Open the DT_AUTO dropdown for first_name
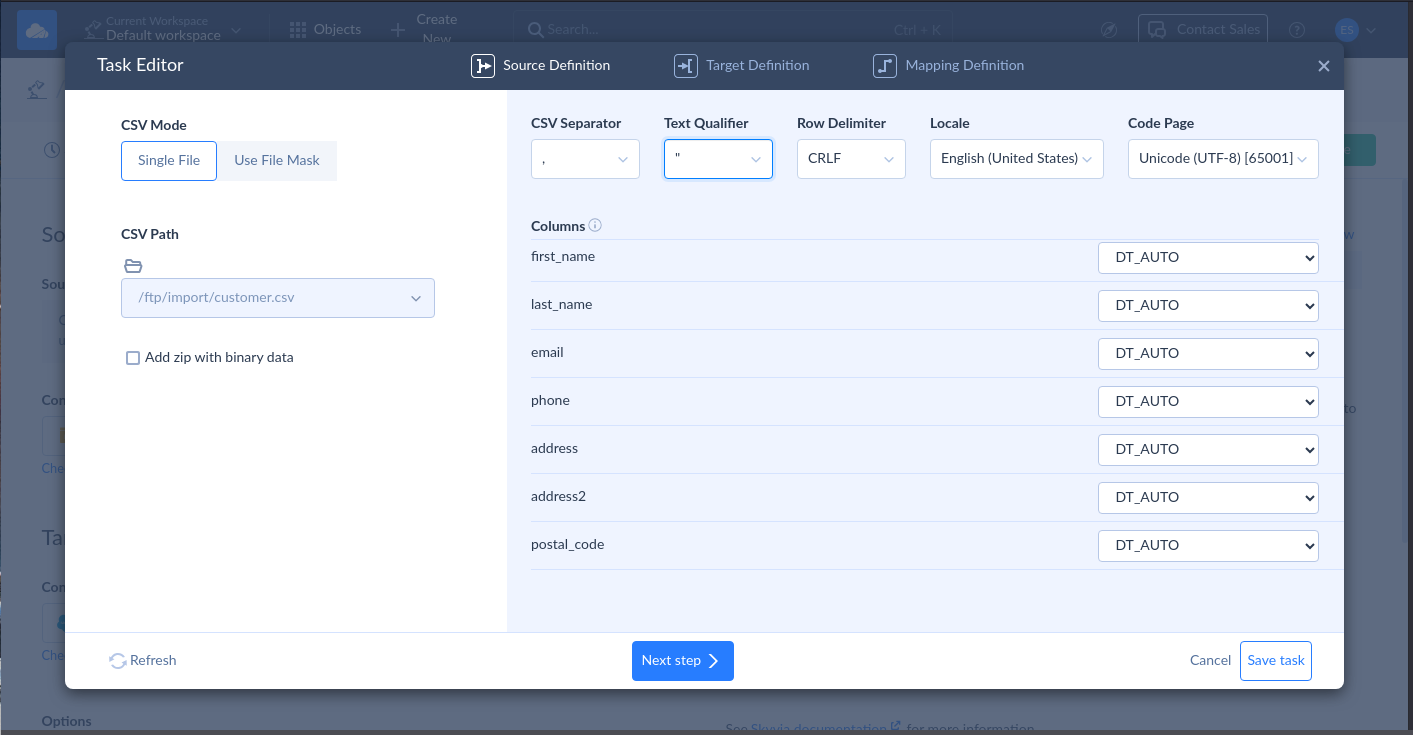This screenshot has height=735, width=1413. click(x=1207, y=257)
